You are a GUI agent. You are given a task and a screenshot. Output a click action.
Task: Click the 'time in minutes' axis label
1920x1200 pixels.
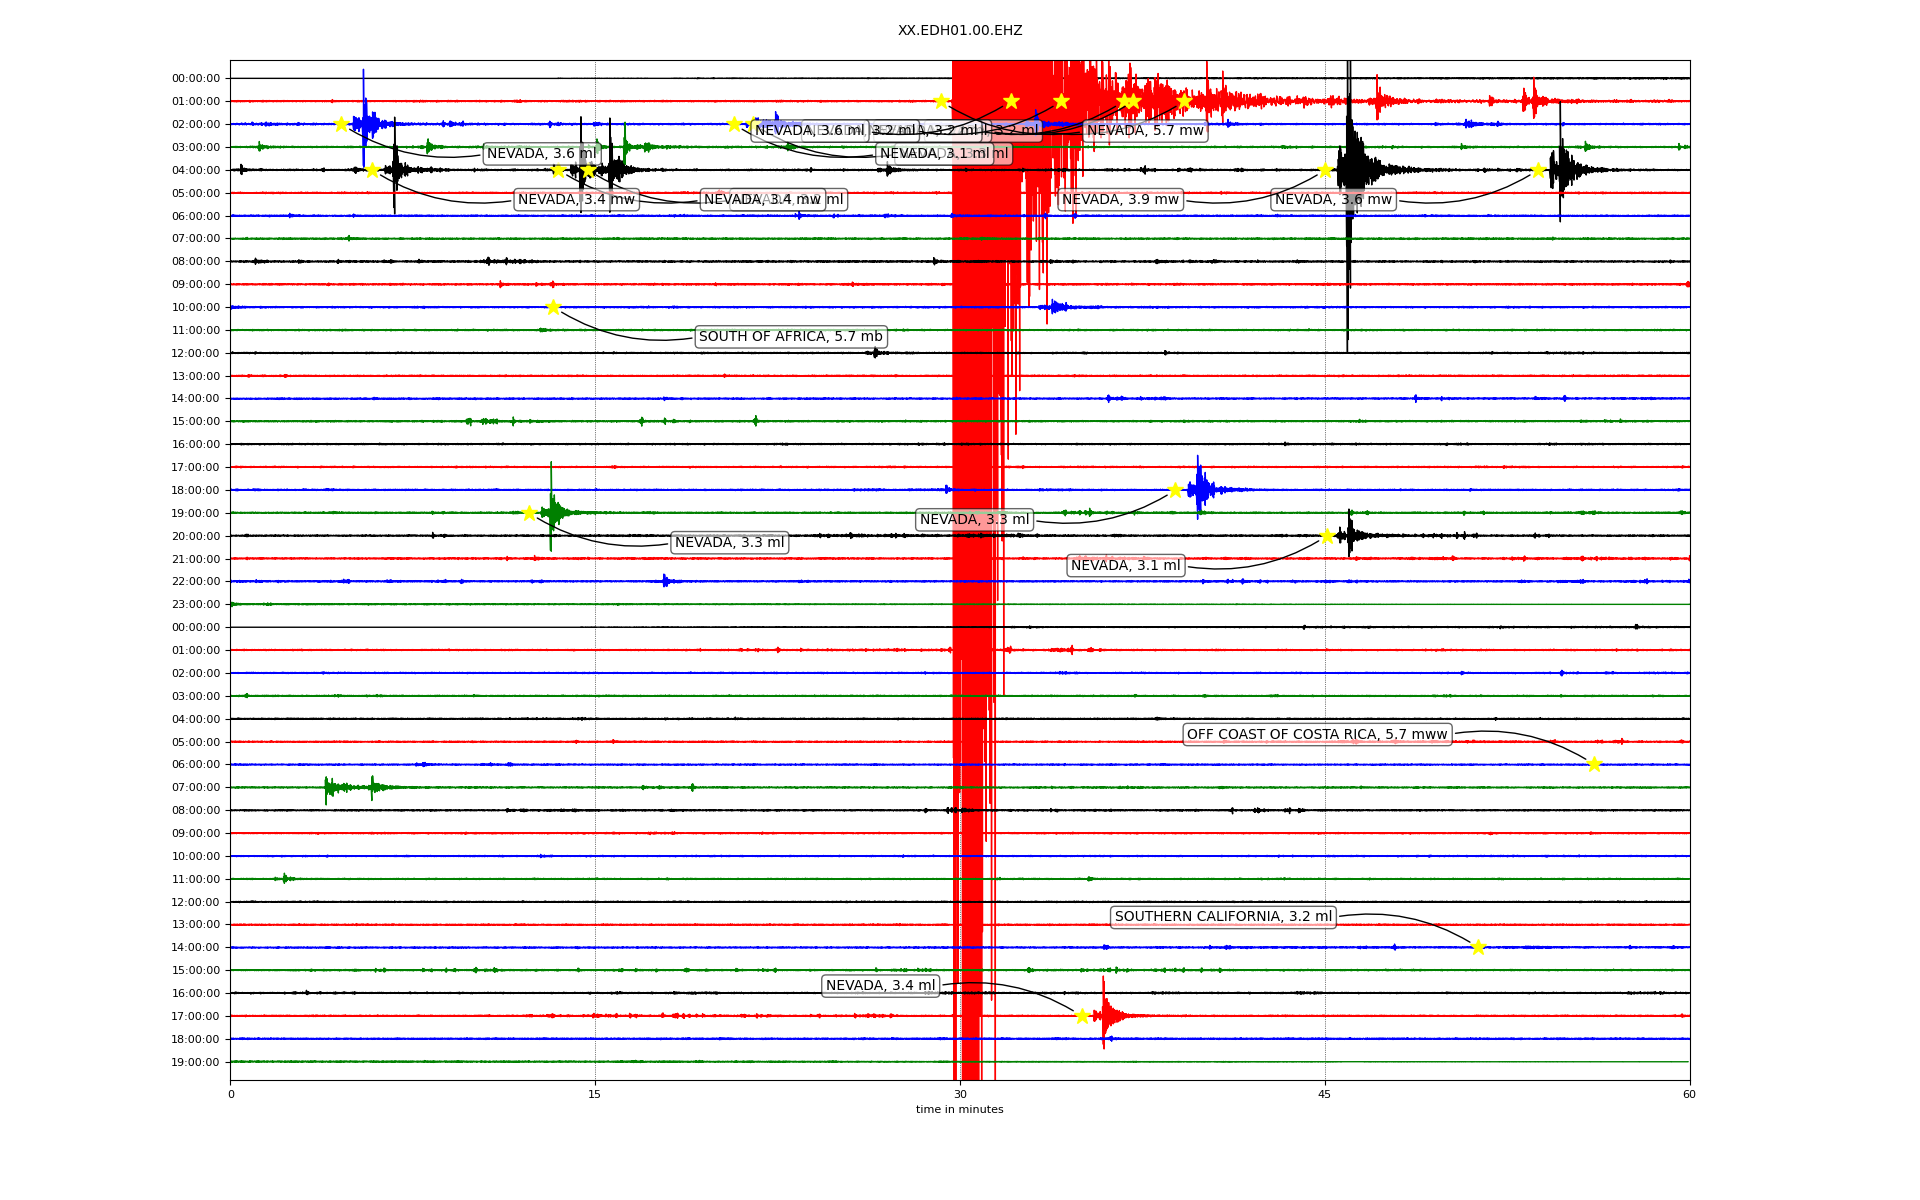tap(959, 1109)
